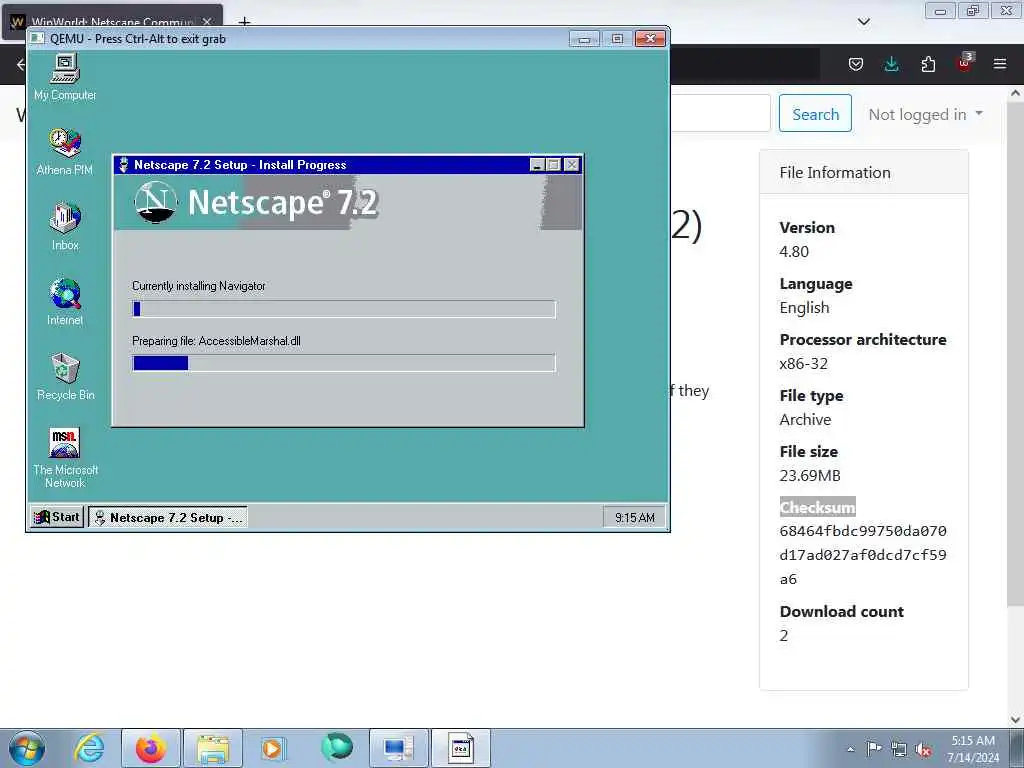This screenshot has height=768, width=1024.
Task: Open the host clock showing 5:15 AM
Action: [x=973, y=748]
